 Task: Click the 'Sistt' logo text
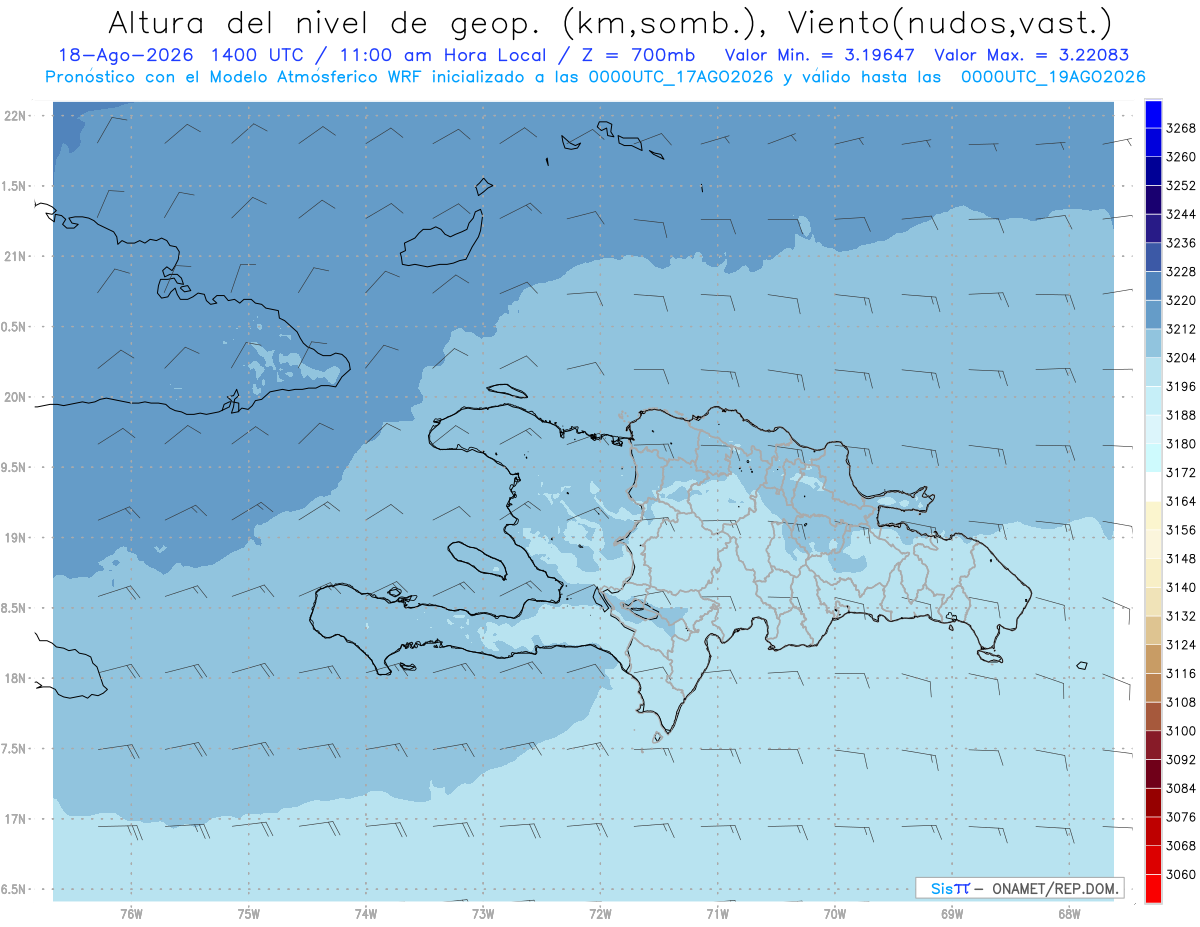point(950,888)
